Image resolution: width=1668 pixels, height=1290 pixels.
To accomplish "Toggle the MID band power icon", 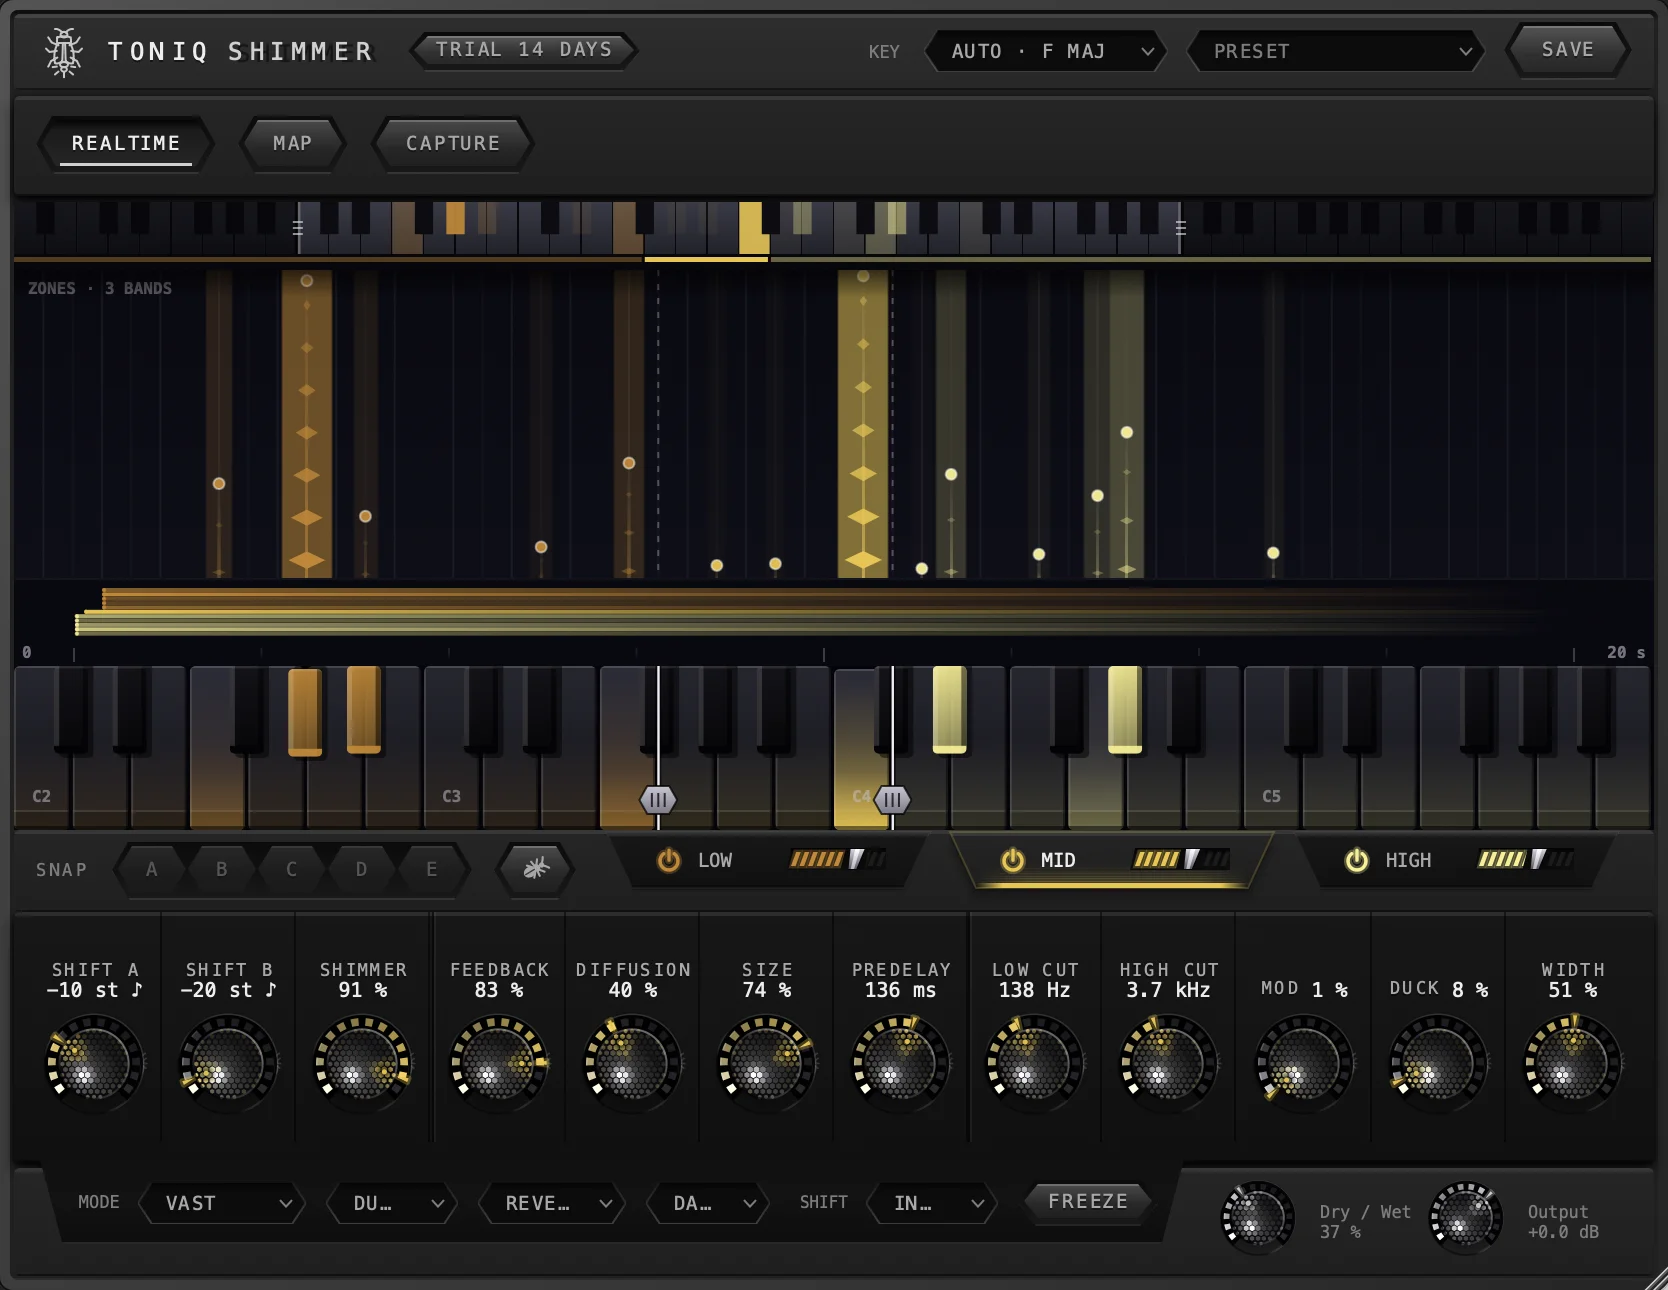I will pyautogui.click(x=1013, y=860).
